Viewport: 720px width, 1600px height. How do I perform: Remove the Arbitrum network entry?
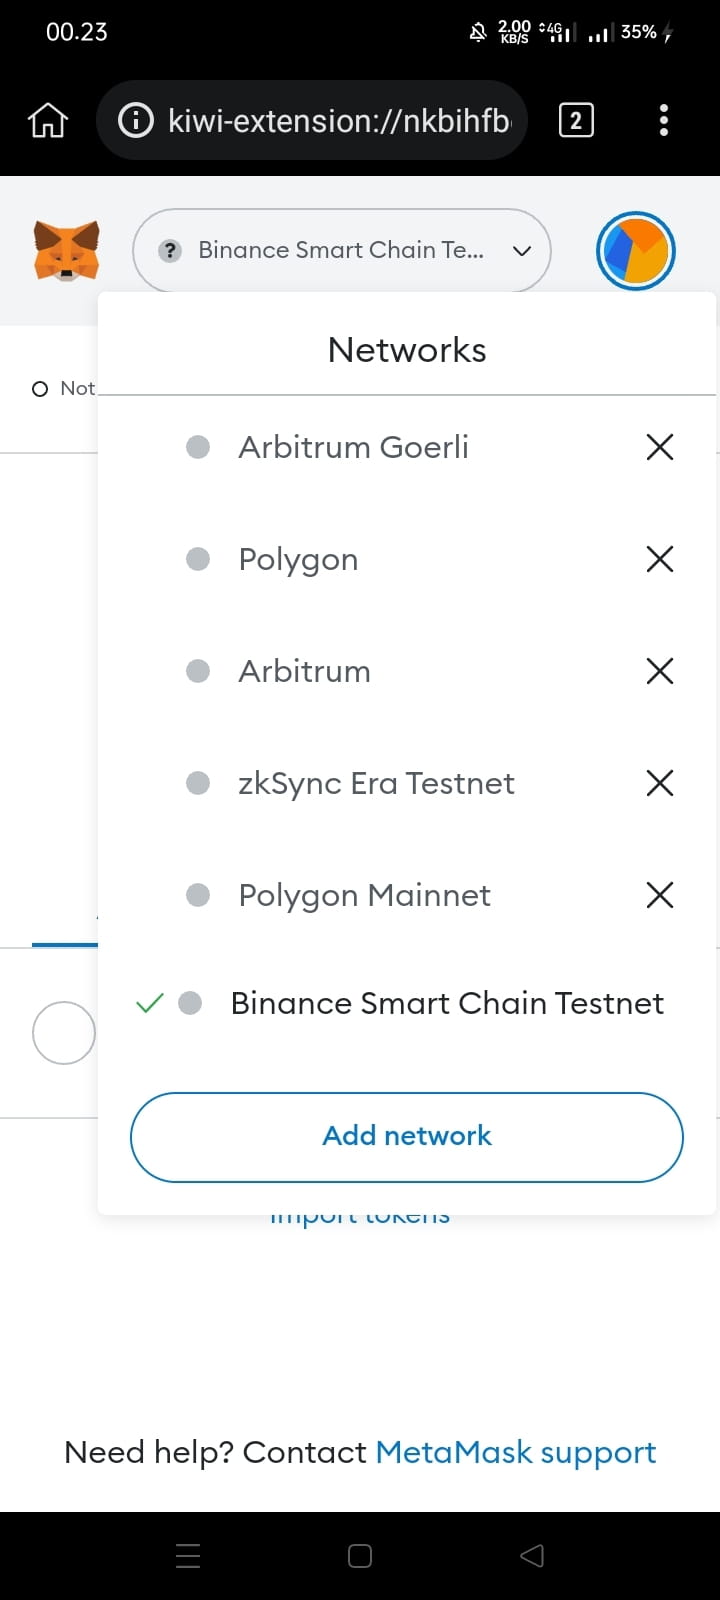point(660,671)
